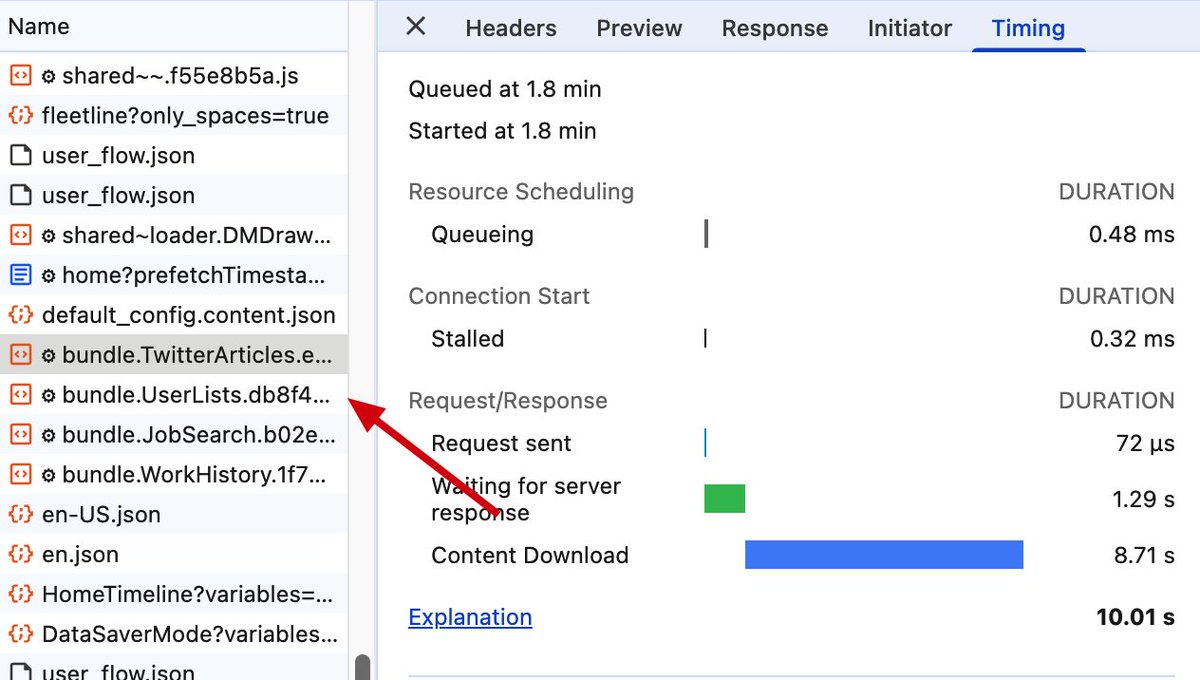
Task: Select bundle.JobSearch.b02e request
Action: click(x=174, y=435)
